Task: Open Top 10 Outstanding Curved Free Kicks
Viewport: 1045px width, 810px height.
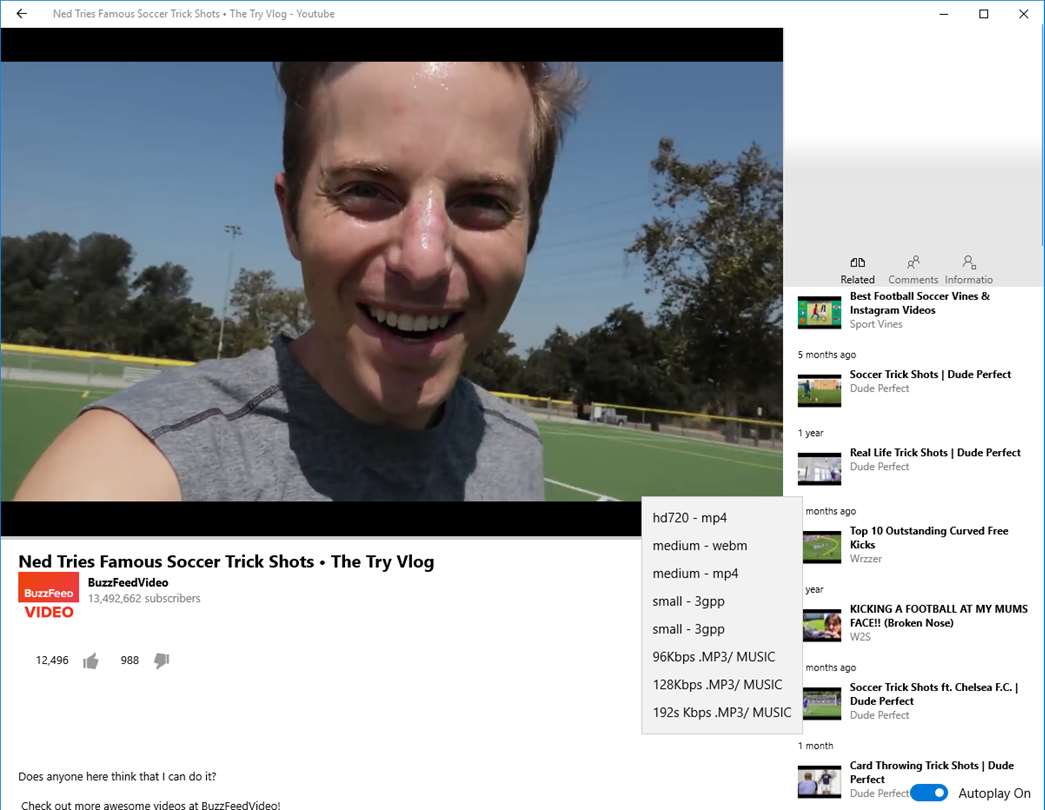Action: [x=928, y=537]
